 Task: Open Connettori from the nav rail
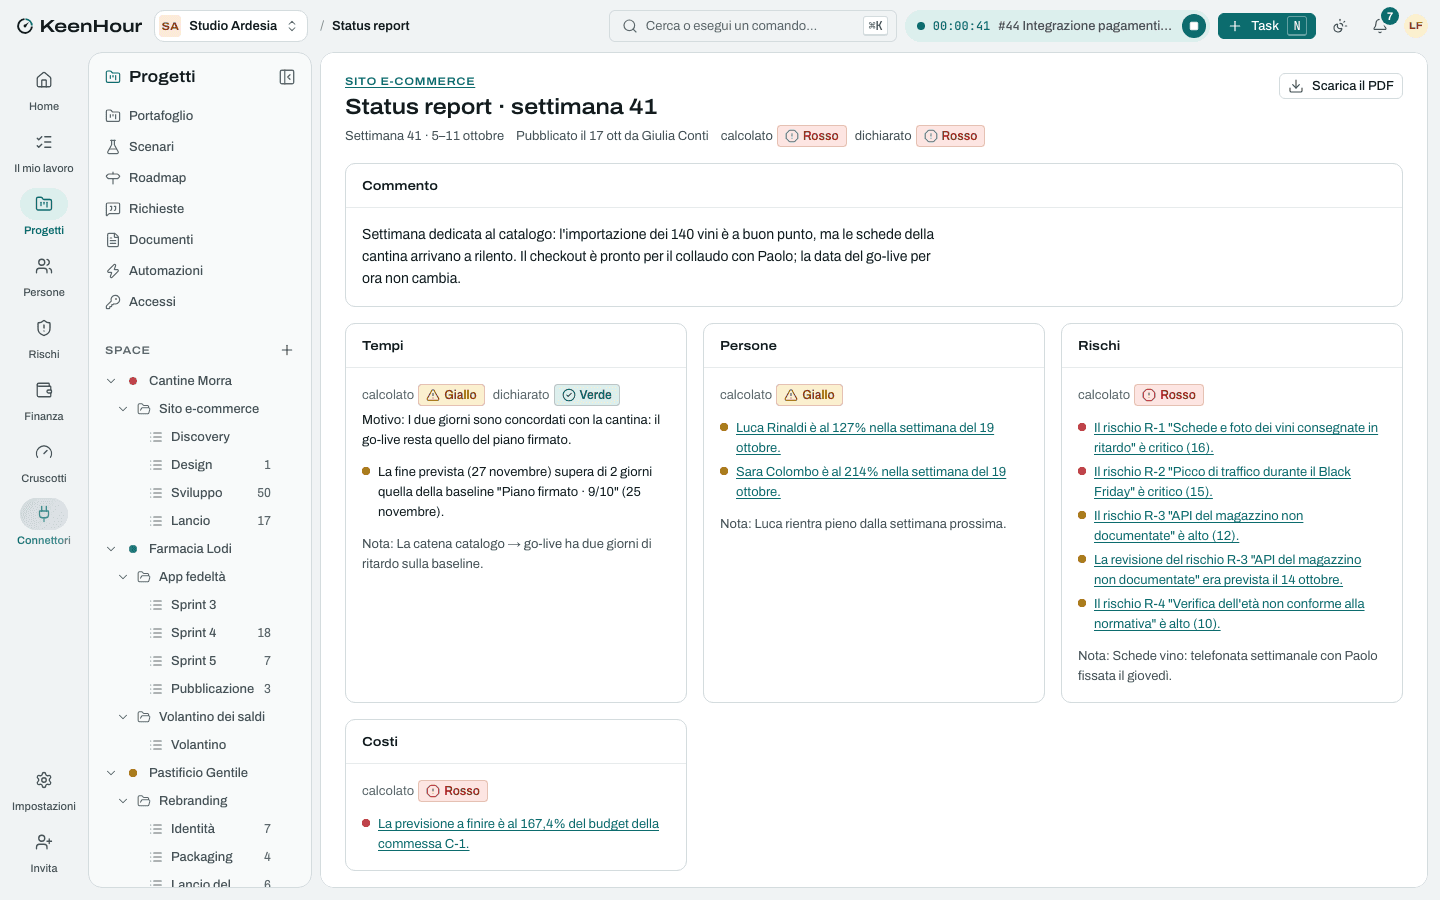pos(44,525)
